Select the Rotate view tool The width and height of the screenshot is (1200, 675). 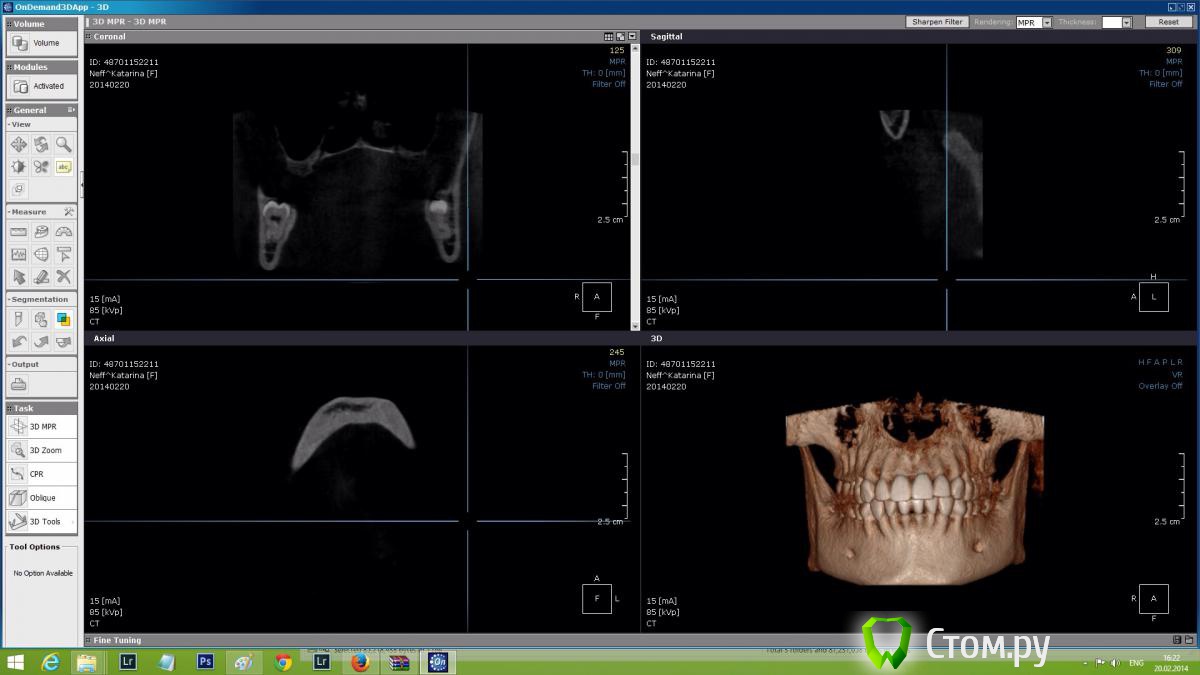coord(41,145)
